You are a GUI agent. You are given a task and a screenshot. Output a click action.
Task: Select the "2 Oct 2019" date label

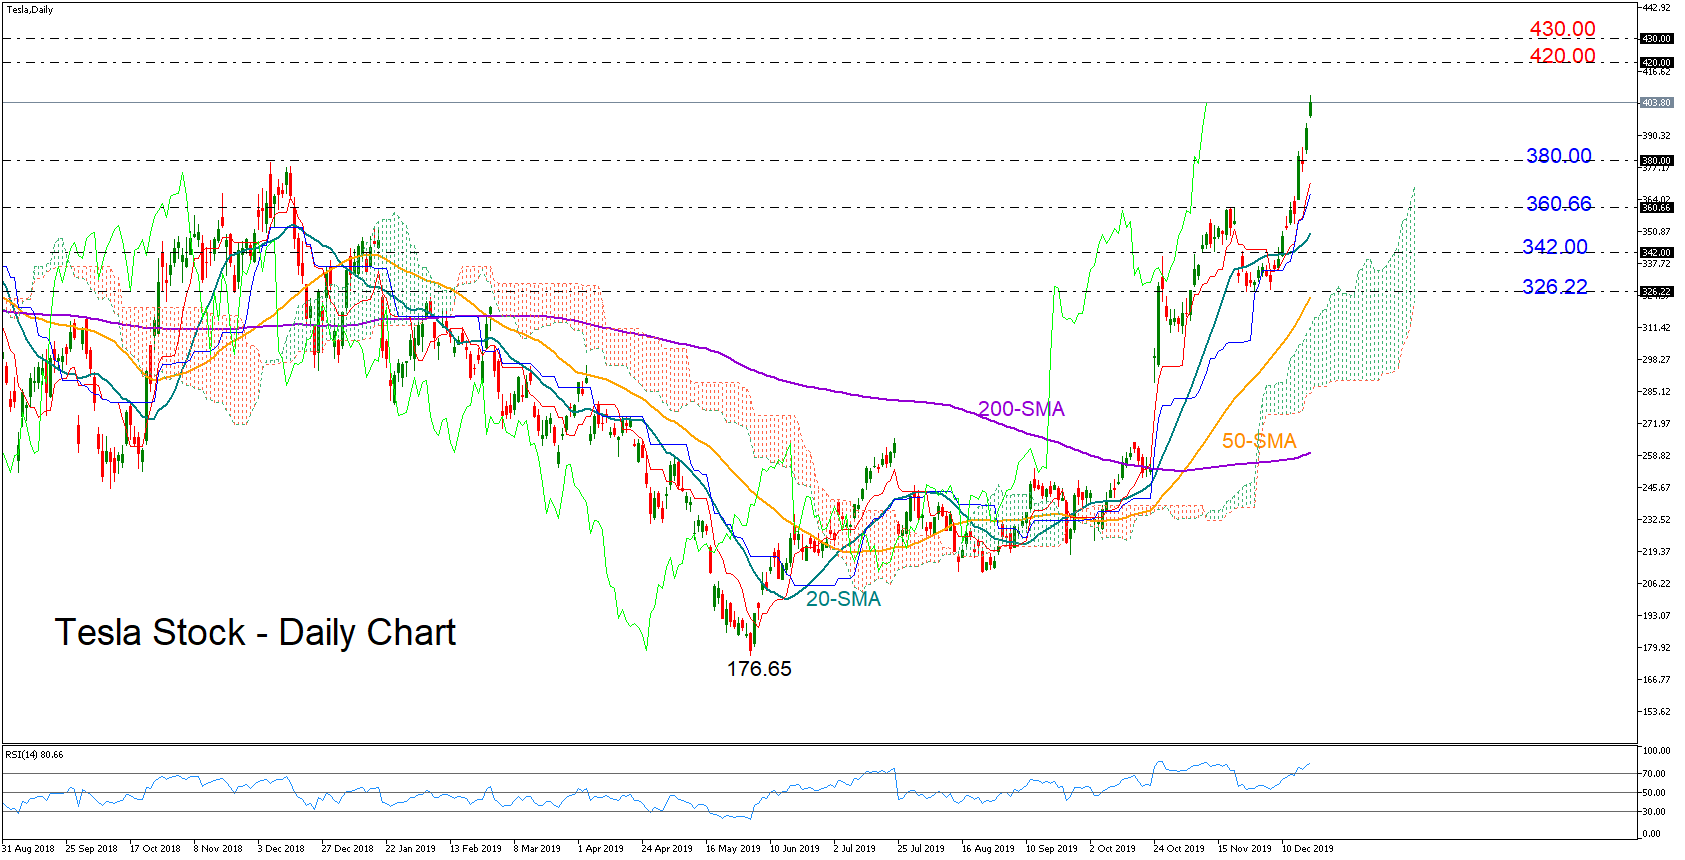(x=1113, y=849)
